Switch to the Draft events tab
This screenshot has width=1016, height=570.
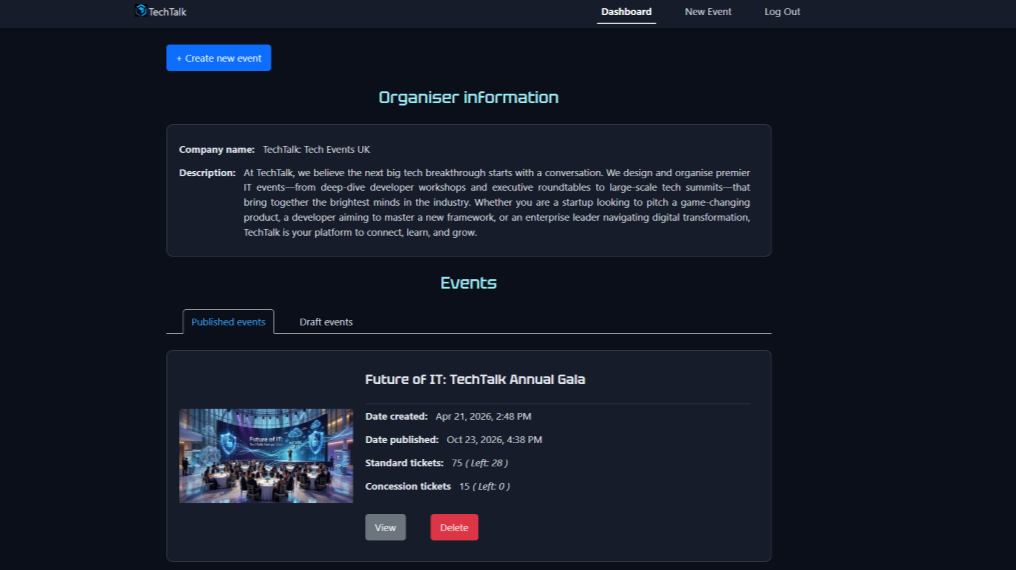point(326,322)
